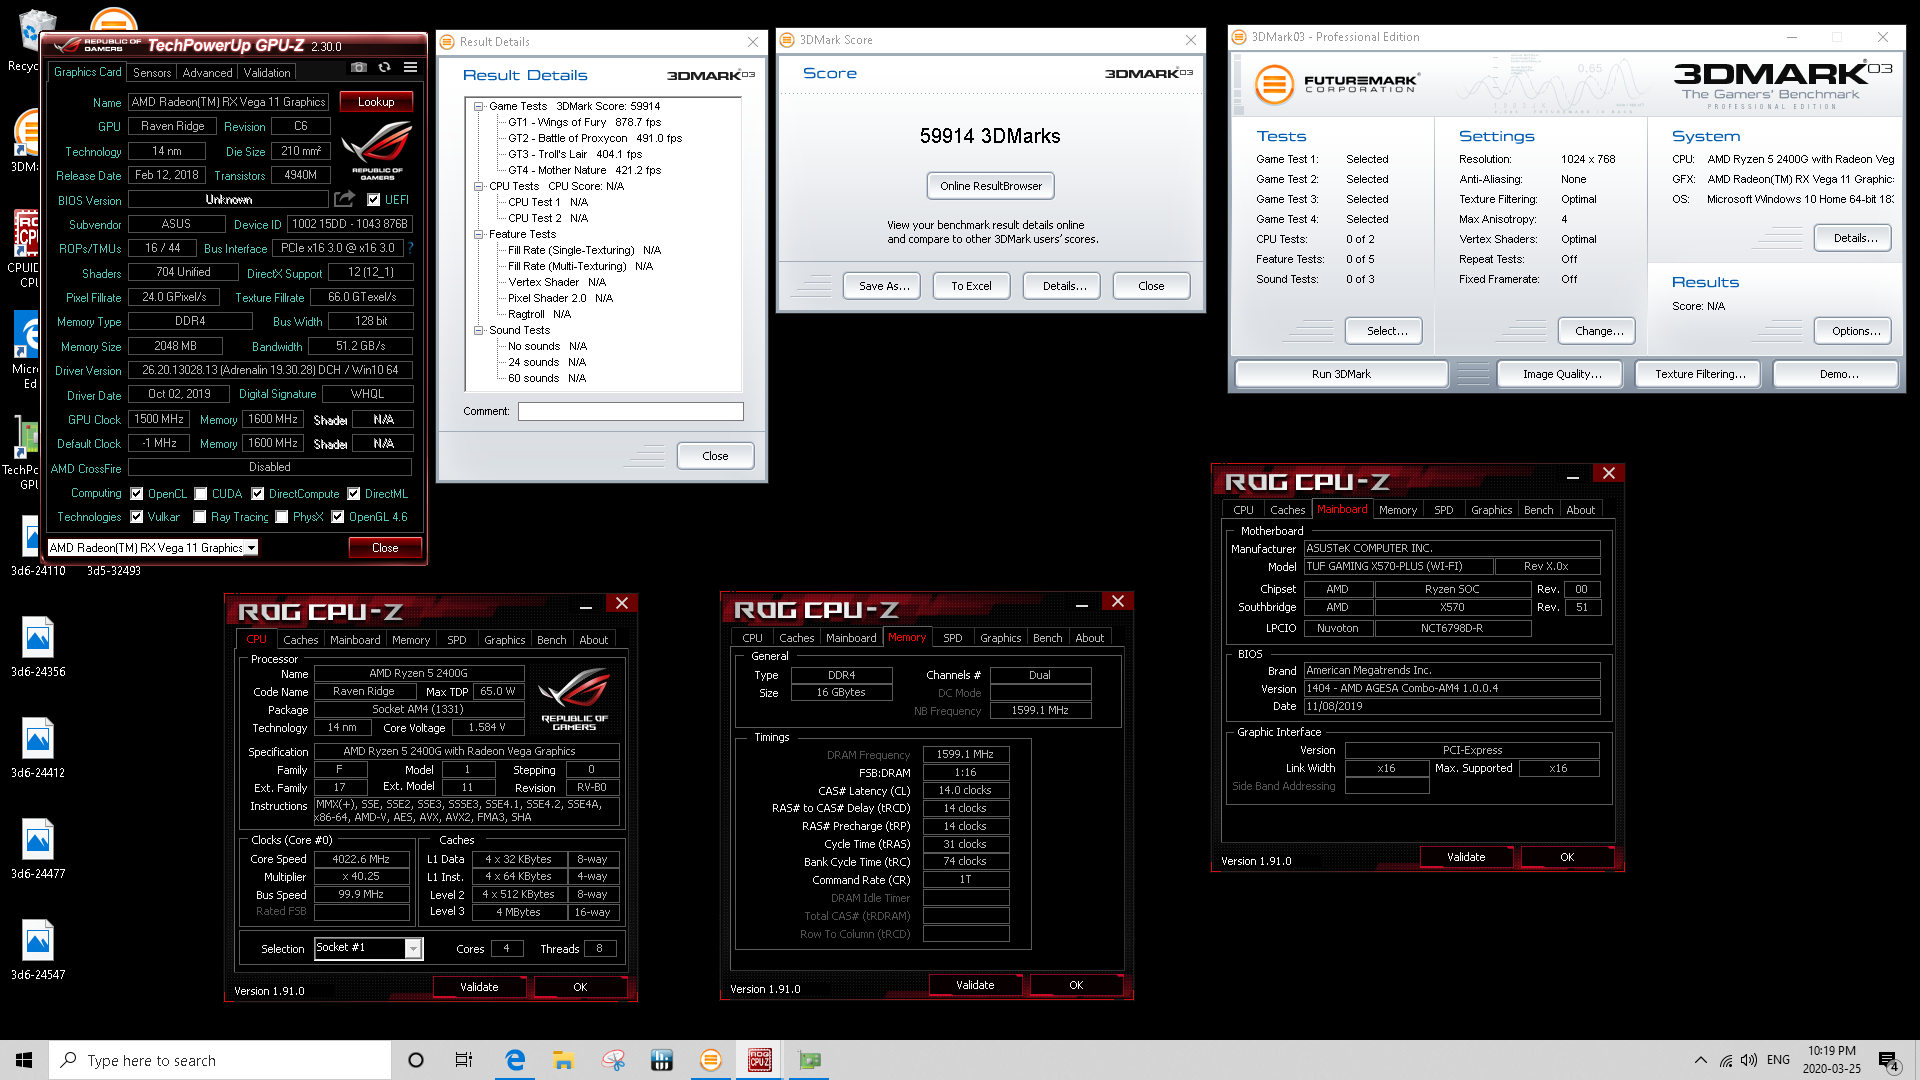The height and width of the screenshot is (1080, 1920).
Task: Click the BIOS export share icon in GPU-Z
Action: point(345,199)
